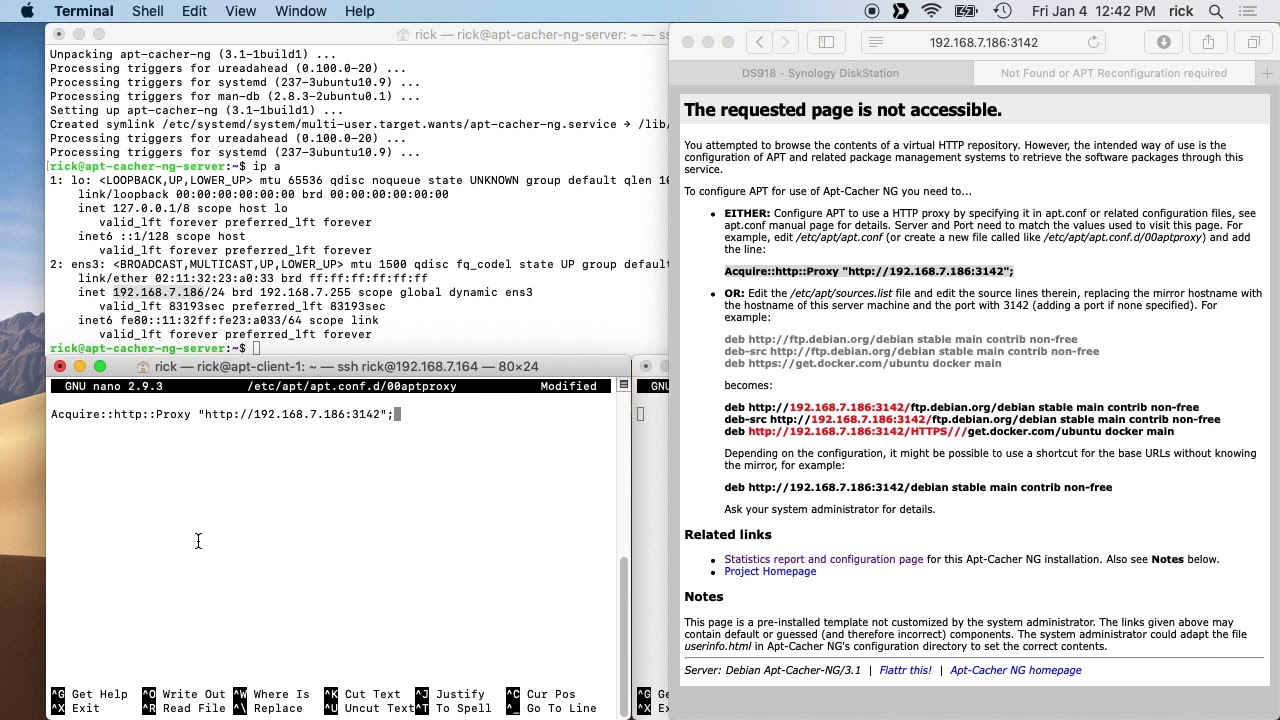Click the Modified status in nano header
The image size is (1280, 720).
568,386
